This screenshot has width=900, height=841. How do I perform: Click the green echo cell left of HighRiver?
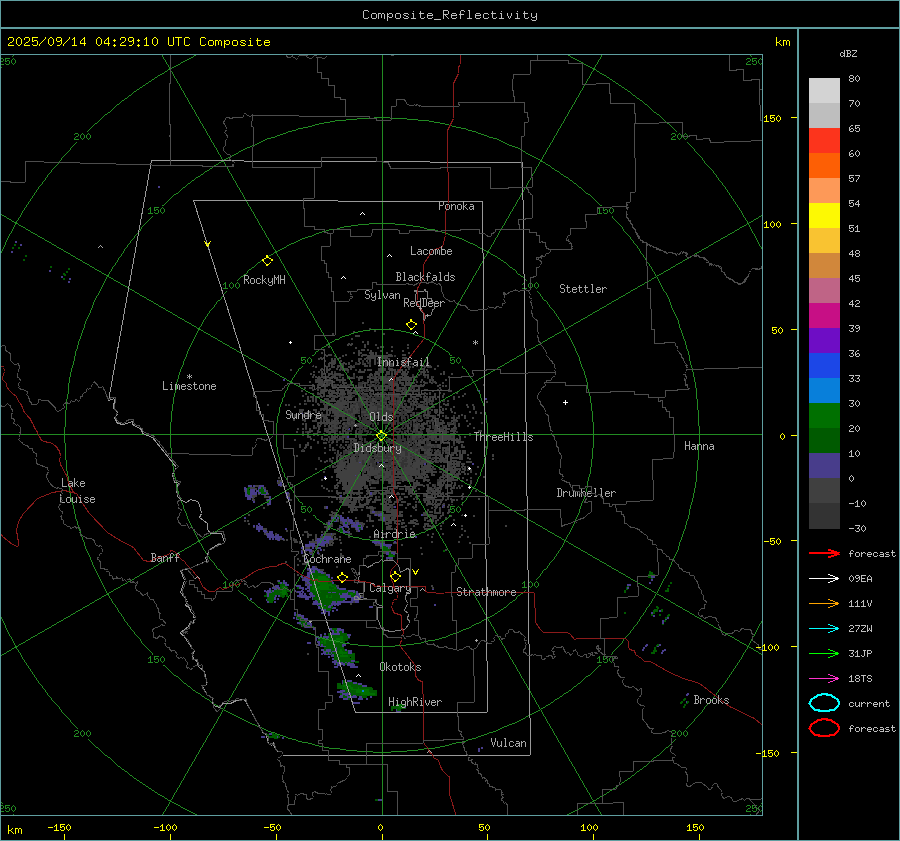point(357,690)
